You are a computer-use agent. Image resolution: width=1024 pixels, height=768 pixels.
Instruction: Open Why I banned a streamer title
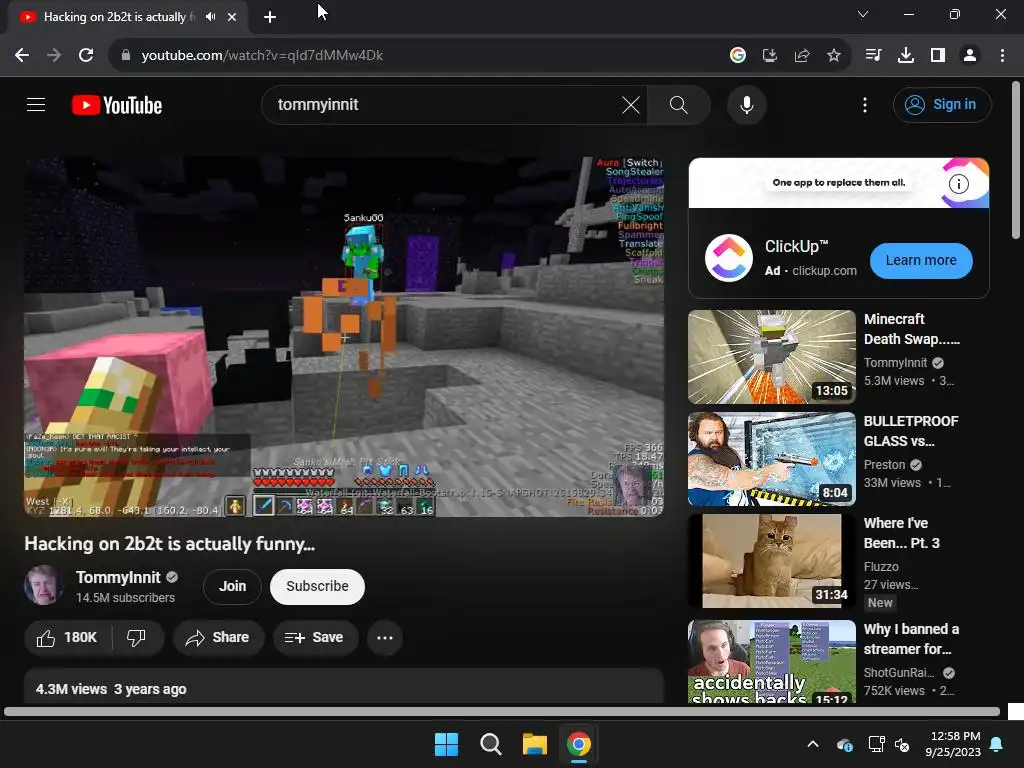[911, 639]
